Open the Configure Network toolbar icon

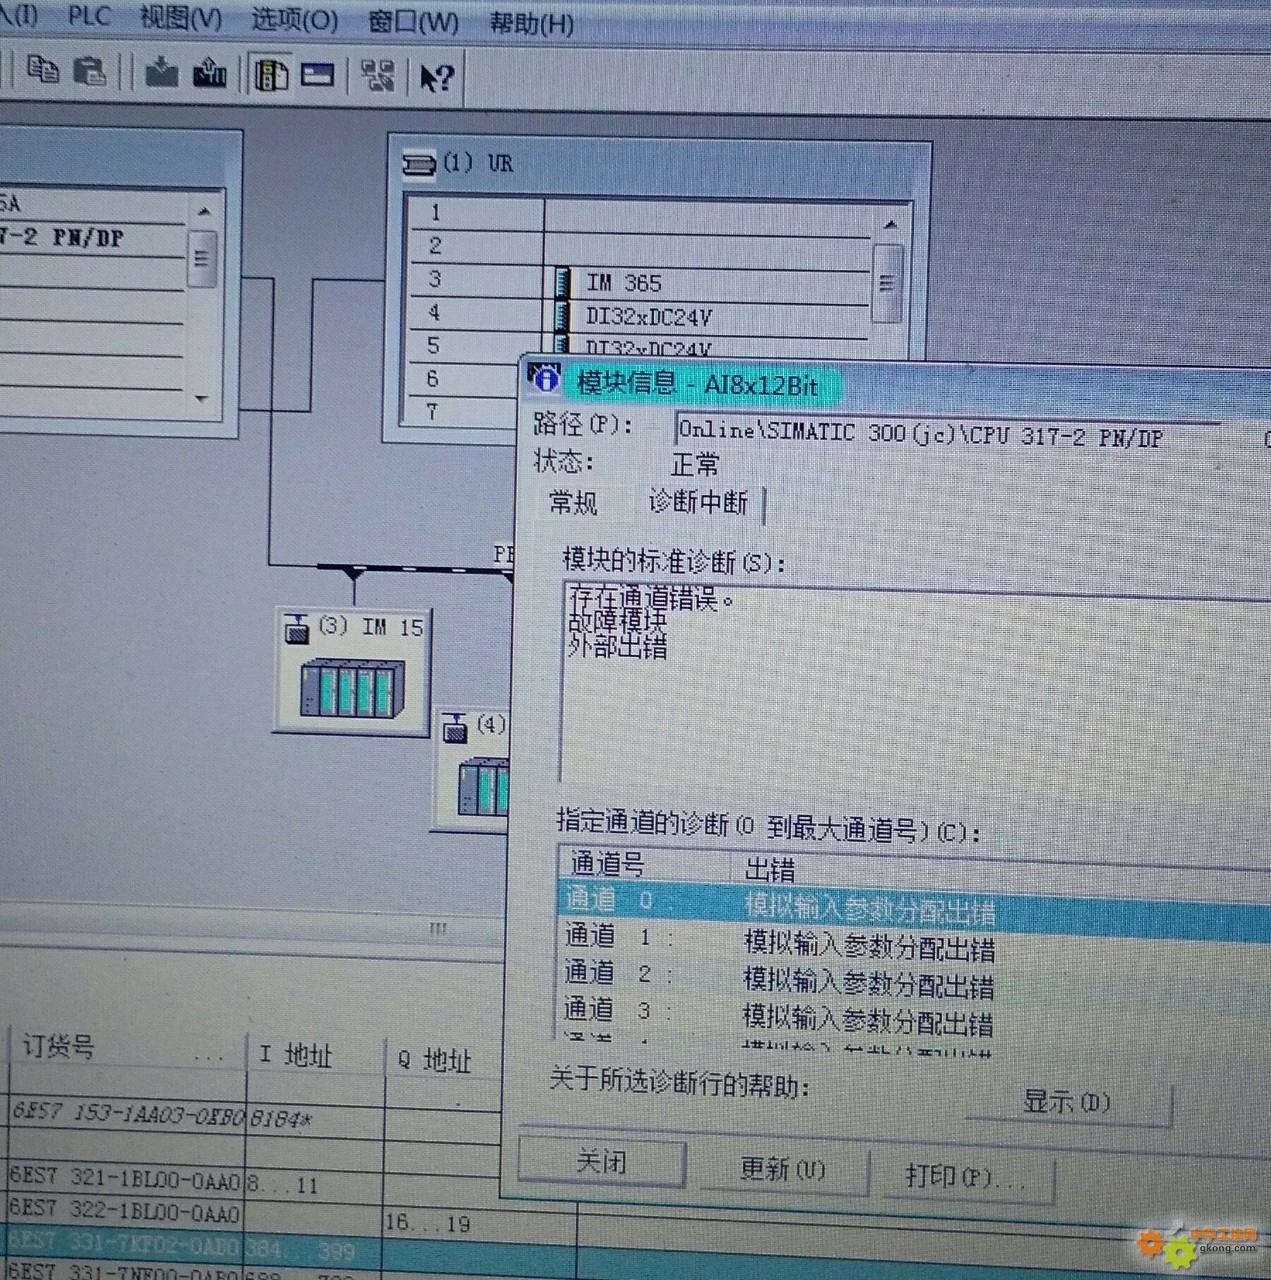point(378,76)
